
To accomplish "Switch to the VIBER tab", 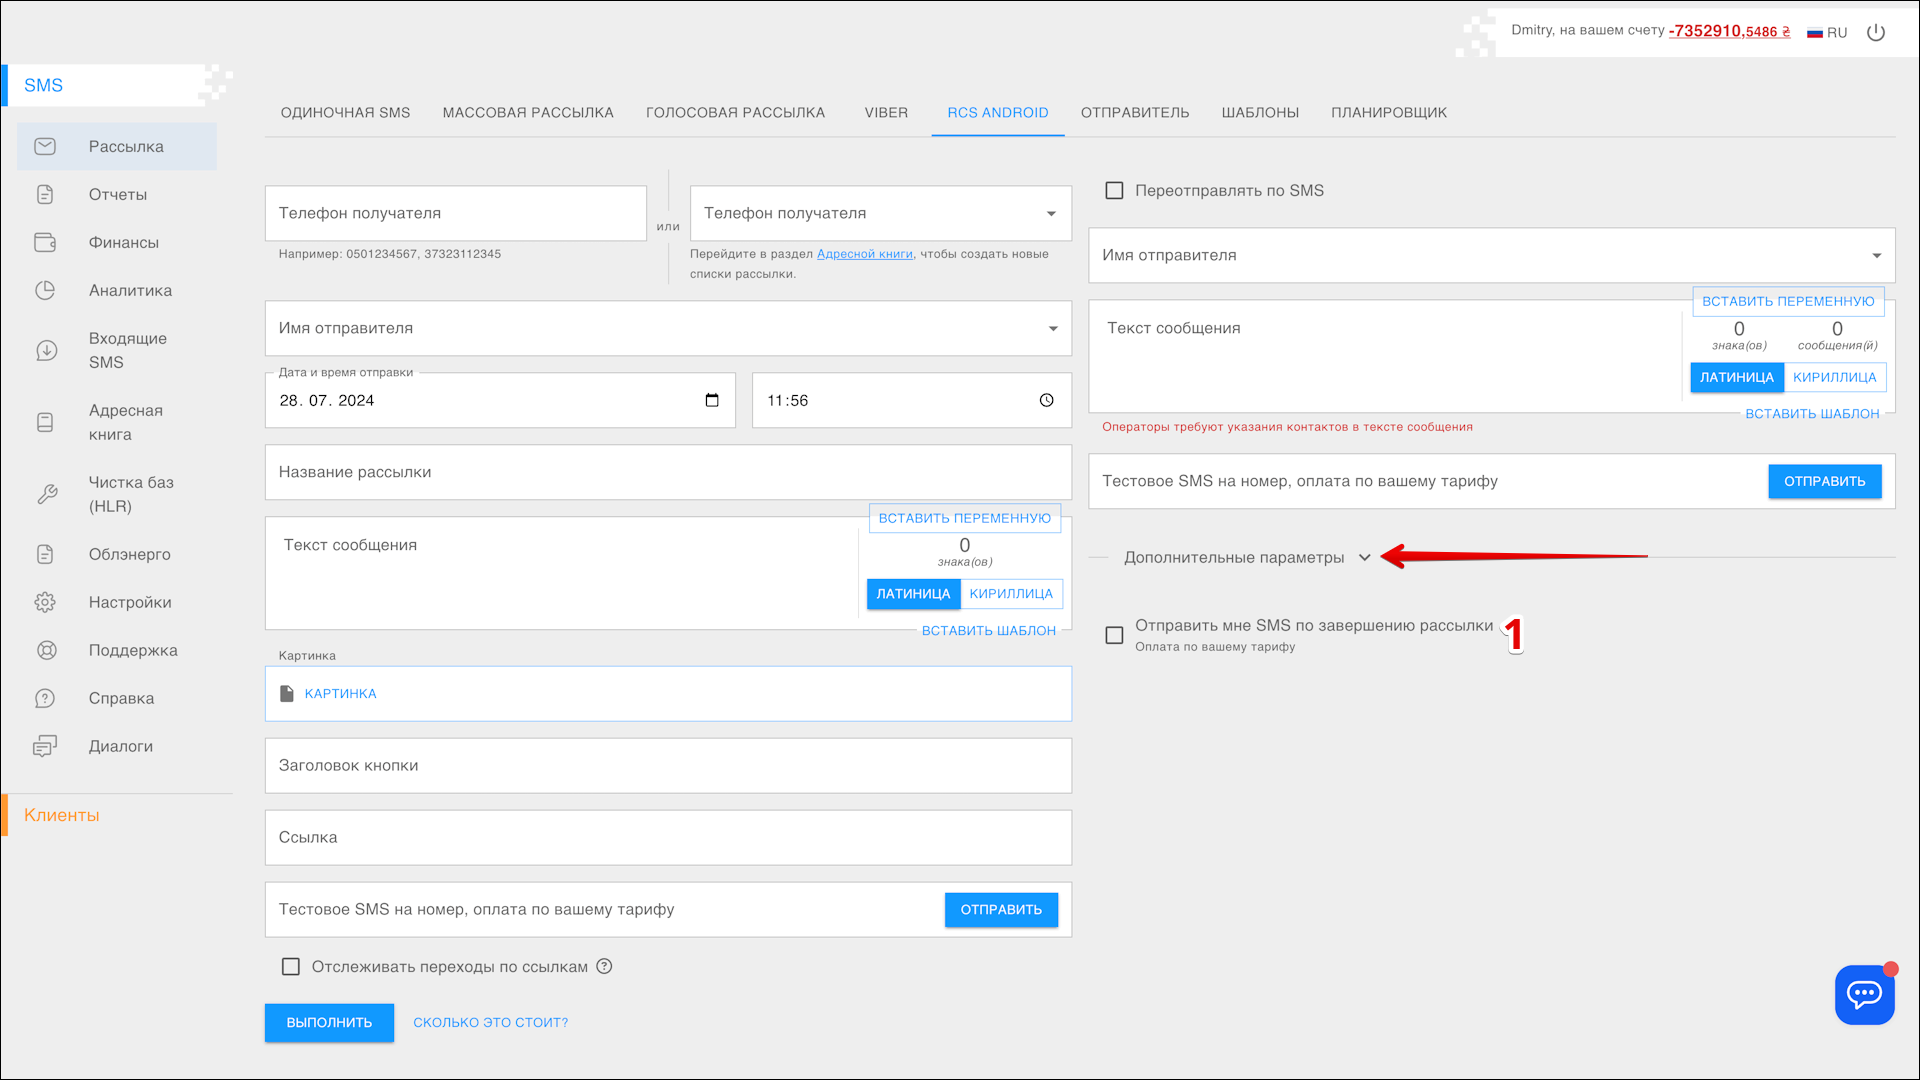I will [886, 112].
